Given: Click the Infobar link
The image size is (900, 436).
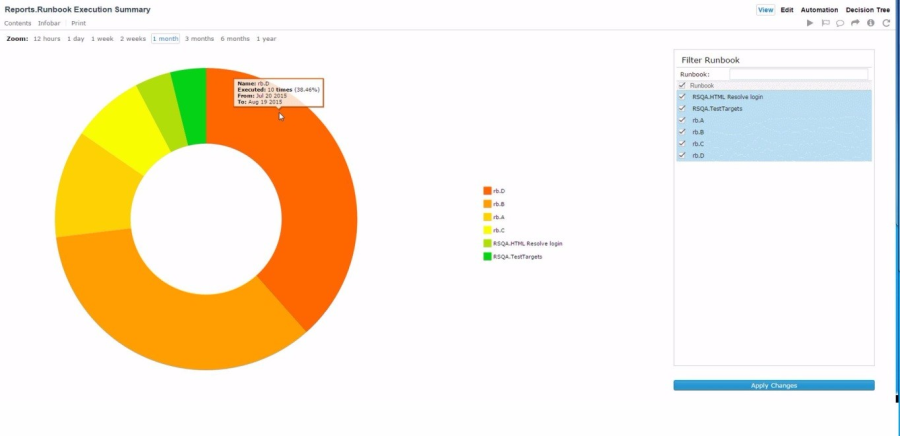Looking at the screenshot, I should (49, 23).
